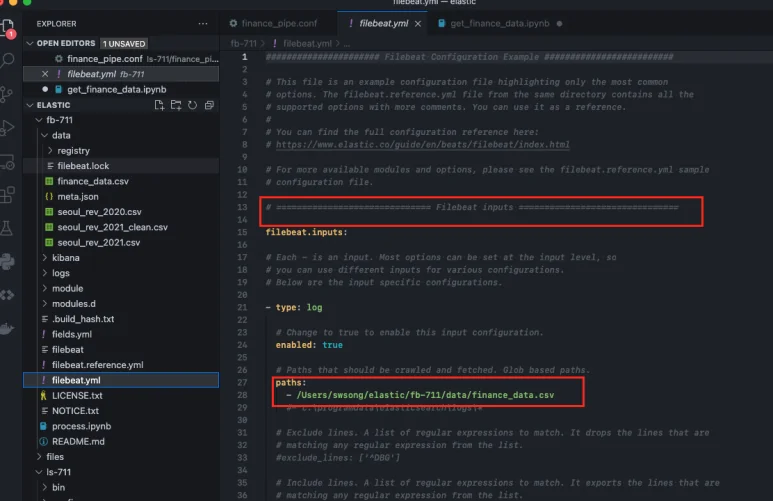The width and height of the screenshot is (773, 501).
Task: Open the Run and Debug view
Action: point(9,127)
